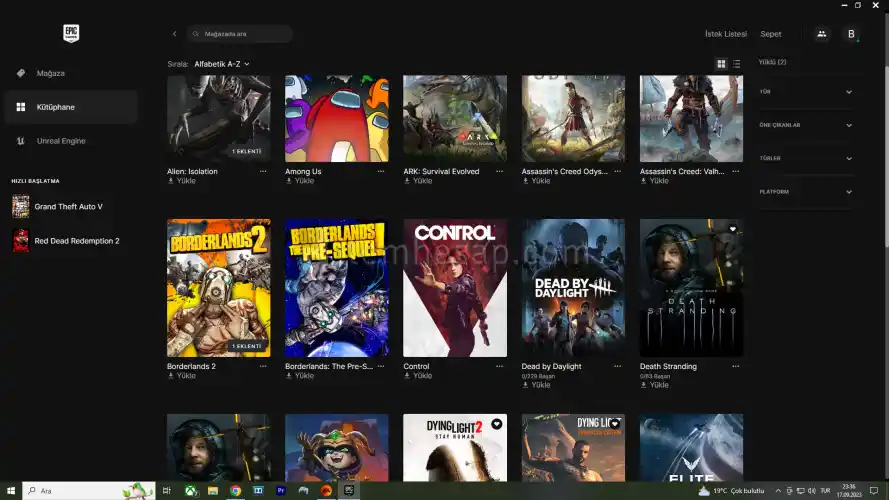Open İstek Listesi link

pyautogui.click(x=725, y=34)
